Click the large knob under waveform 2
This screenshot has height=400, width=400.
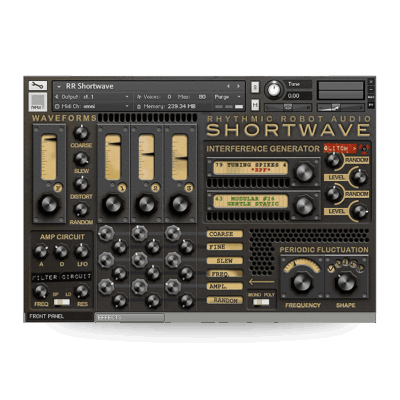147,205
